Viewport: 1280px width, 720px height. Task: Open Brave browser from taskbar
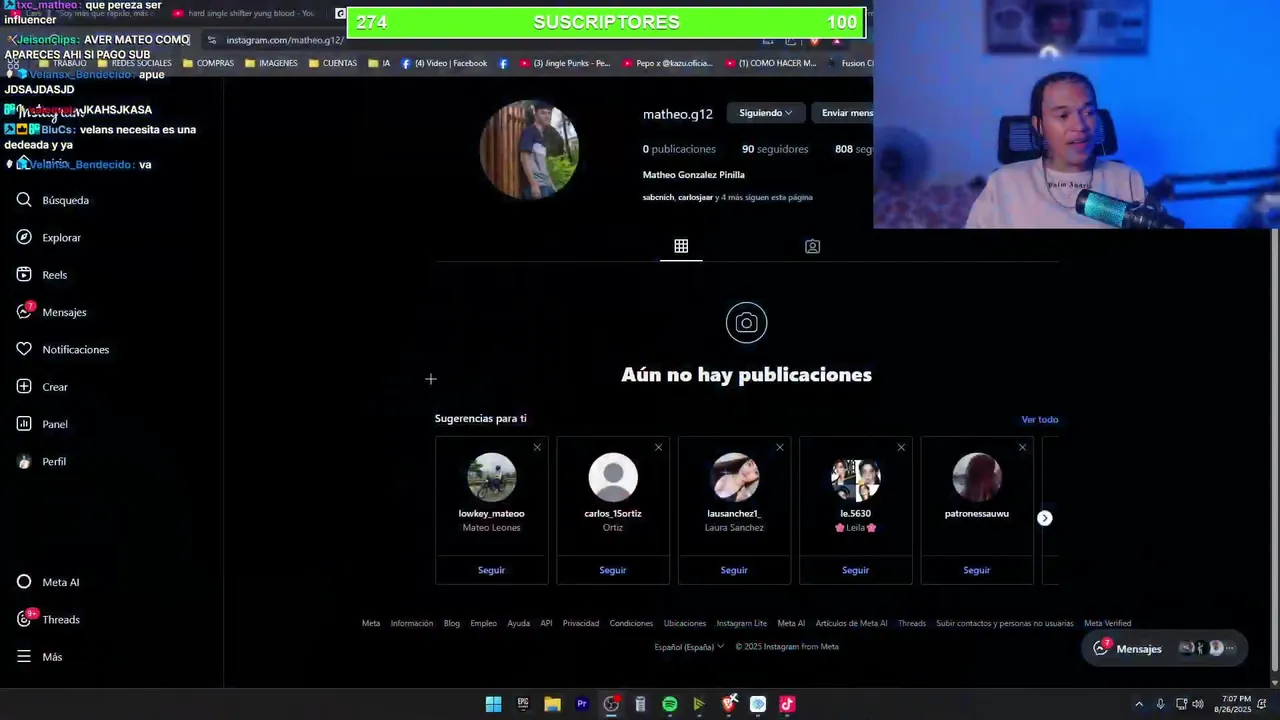tap(729, 704)
